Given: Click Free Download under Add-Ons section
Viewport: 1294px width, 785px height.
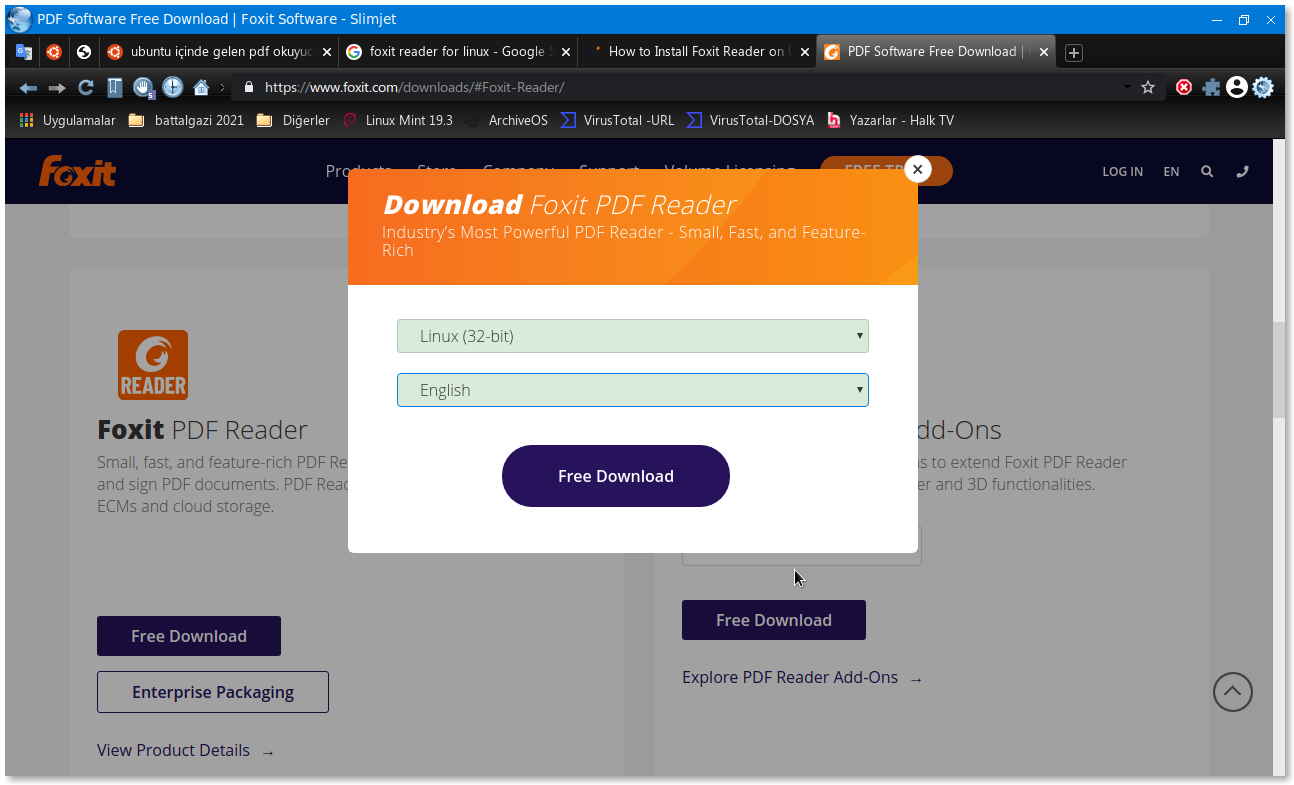Looking at the screenshot, I should (774, 620).
